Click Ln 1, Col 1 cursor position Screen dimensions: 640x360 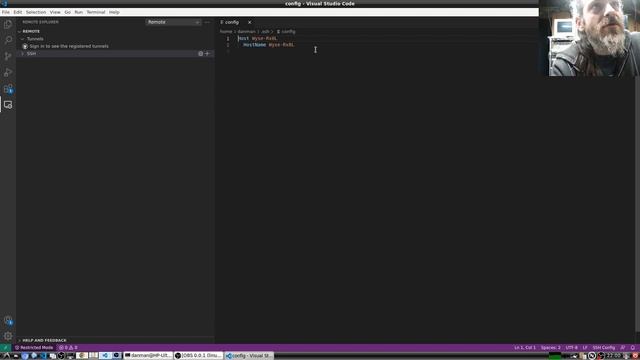pyautogui.click(x=525, y=348)
